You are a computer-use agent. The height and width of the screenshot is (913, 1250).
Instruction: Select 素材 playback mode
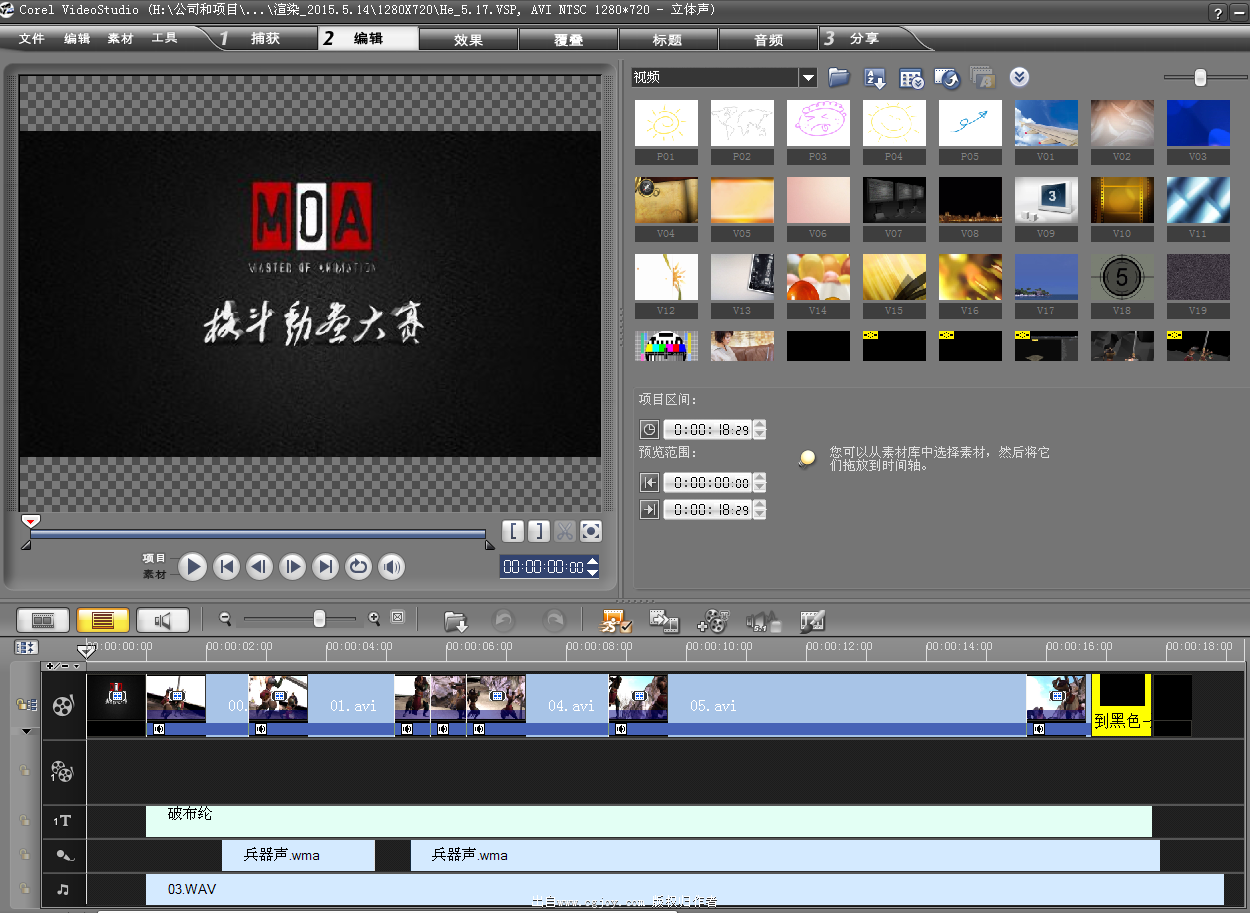(154, 574)
